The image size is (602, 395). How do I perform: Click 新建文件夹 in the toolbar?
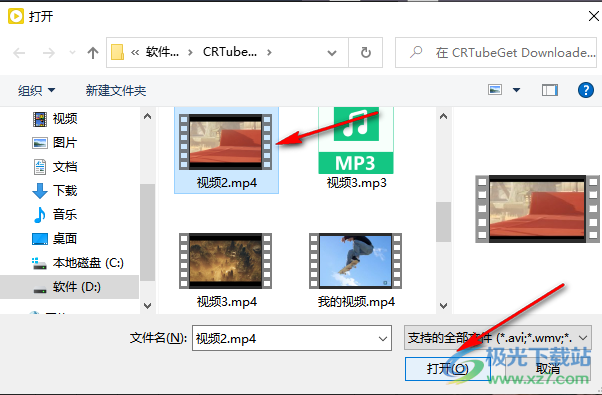[x=116, y=91]
